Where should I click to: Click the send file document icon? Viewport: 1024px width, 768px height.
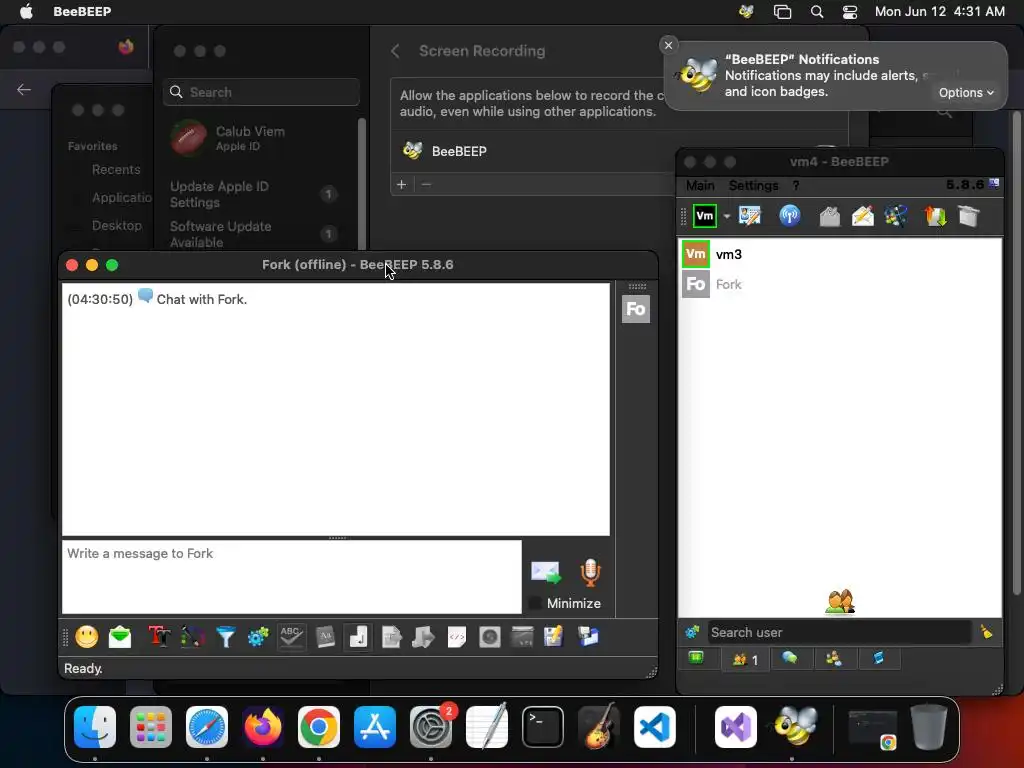(x=391, y=636)
